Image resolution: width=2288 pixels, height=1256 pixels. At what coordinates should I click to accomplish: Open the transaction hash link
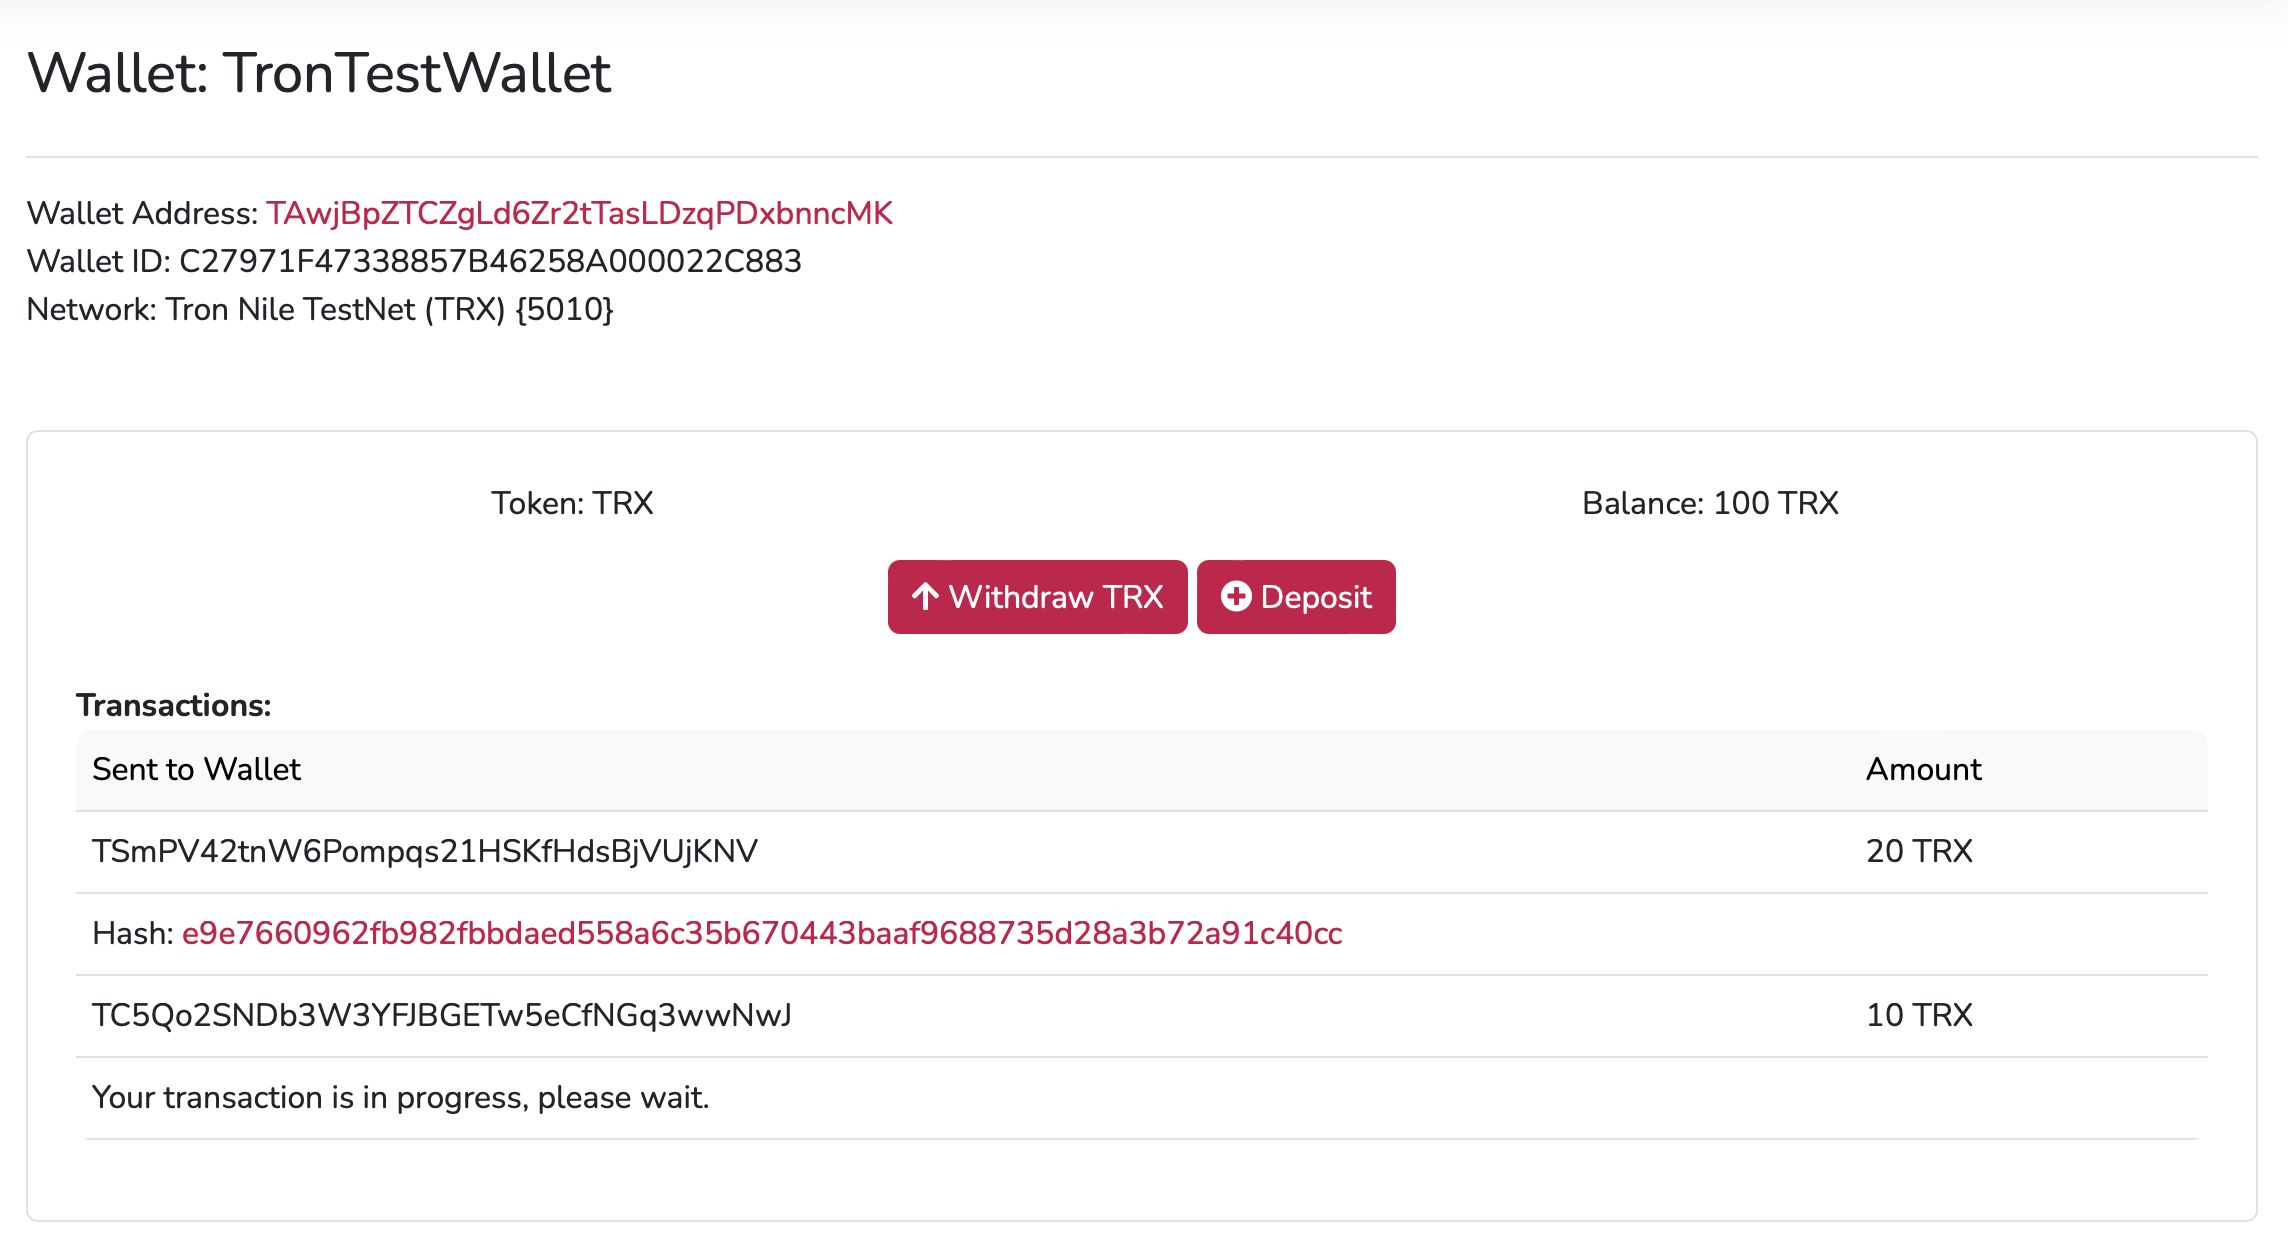(x=761, y=933)
